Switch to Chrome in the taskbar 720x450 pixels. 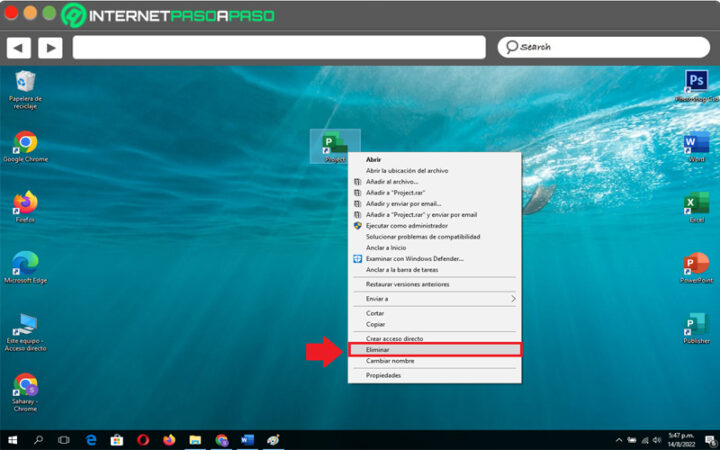(222, 440)
